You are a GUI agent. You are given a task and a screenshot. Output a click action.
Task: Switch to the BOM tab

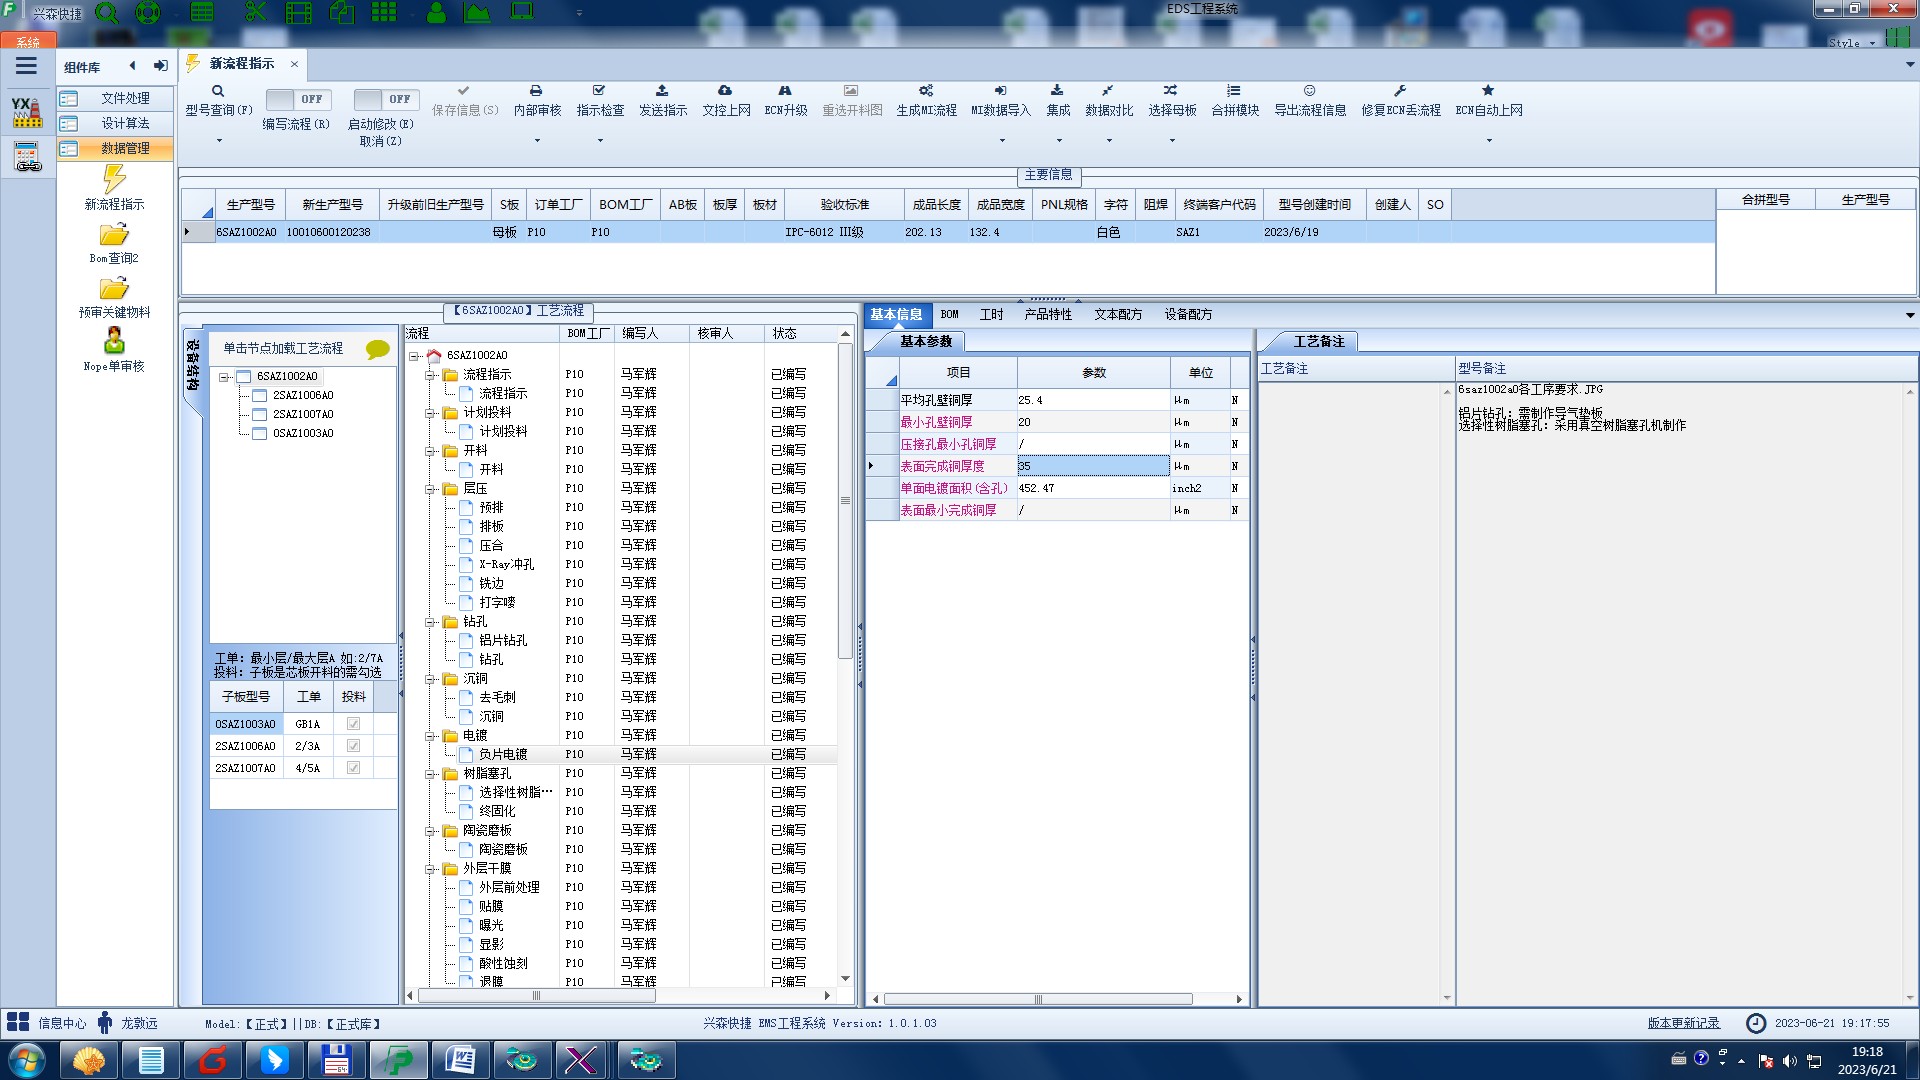[x=949, y=315]
